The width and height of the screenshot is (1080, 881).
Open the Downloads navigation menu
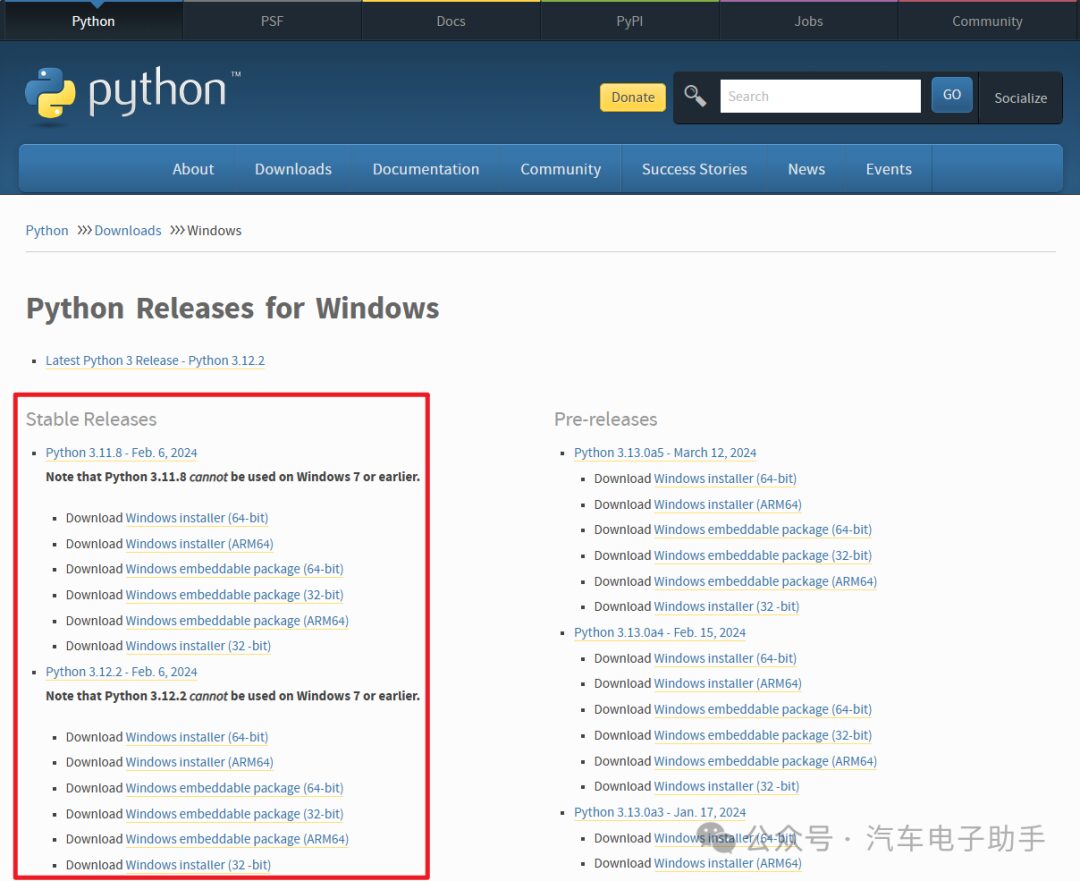[x=293, y=169]
